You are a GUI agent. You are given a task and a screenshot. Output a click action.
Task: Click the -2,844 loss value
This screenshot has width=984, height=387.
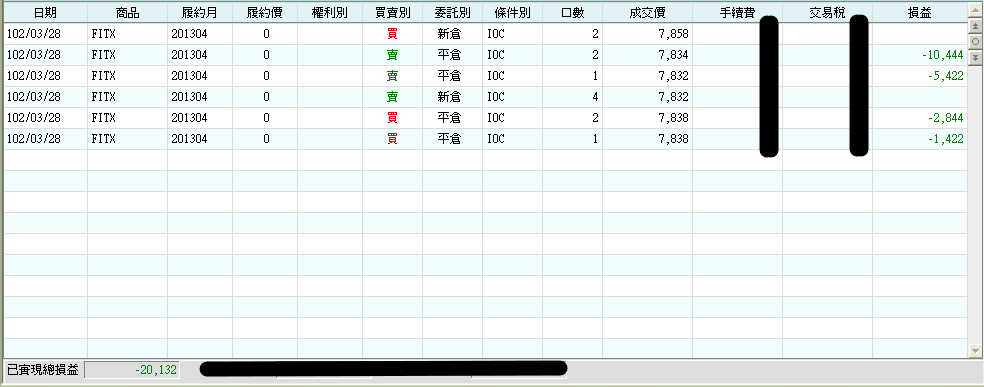click(x=945, y=118)
